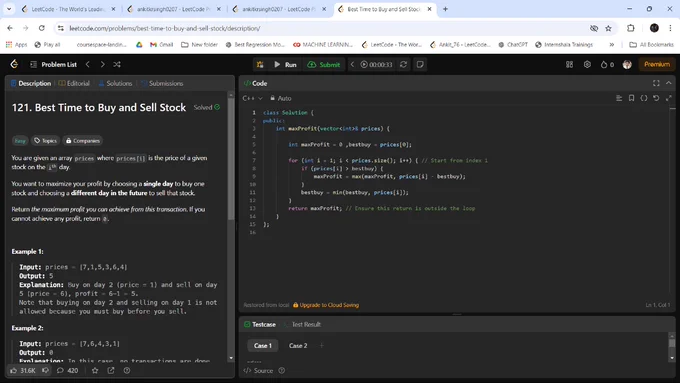Open the user profile avatar
Image resolution: width=680 pixels, height=383 pixels.
tap(627, 64)
